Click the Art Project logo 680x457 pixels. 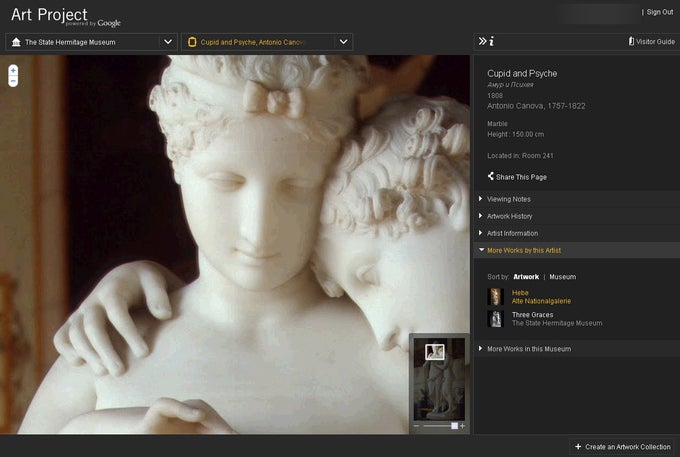(x=65, y=17)
